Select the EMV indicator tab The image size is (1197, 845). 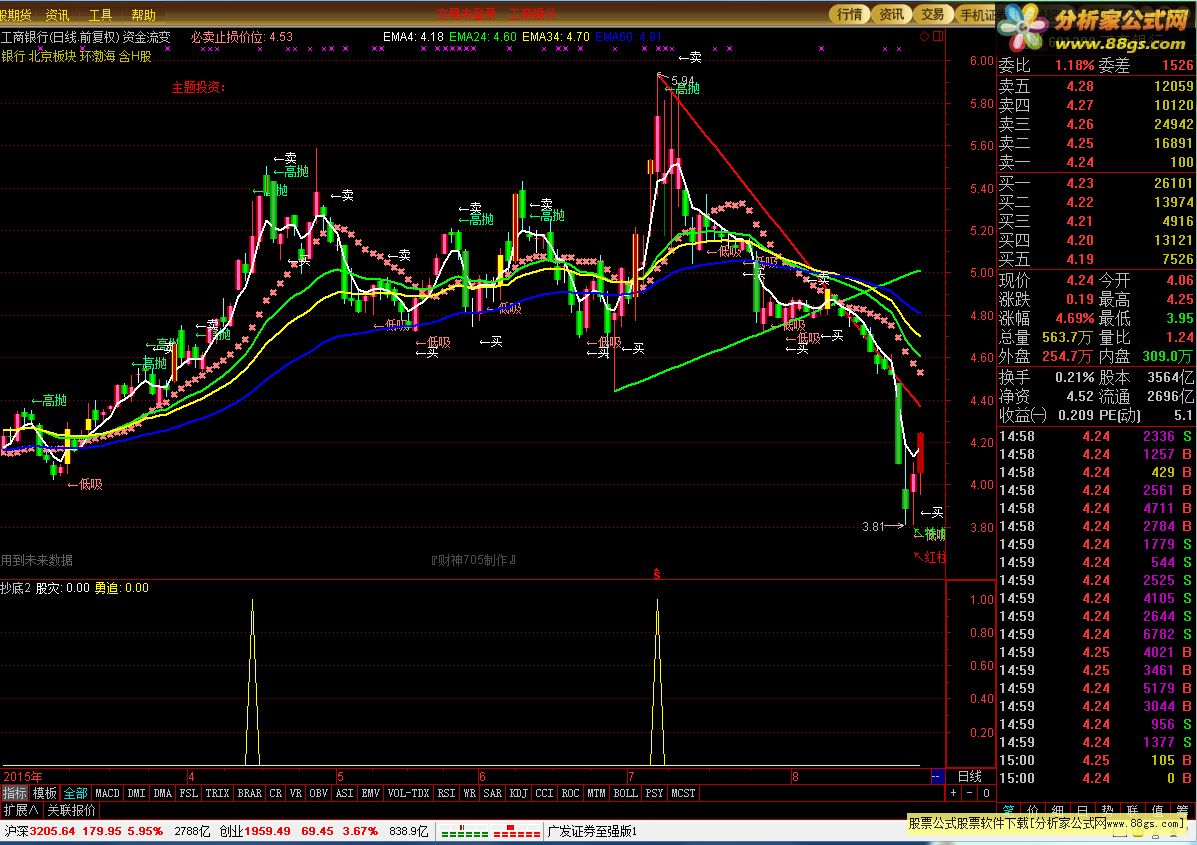[370, 793]
